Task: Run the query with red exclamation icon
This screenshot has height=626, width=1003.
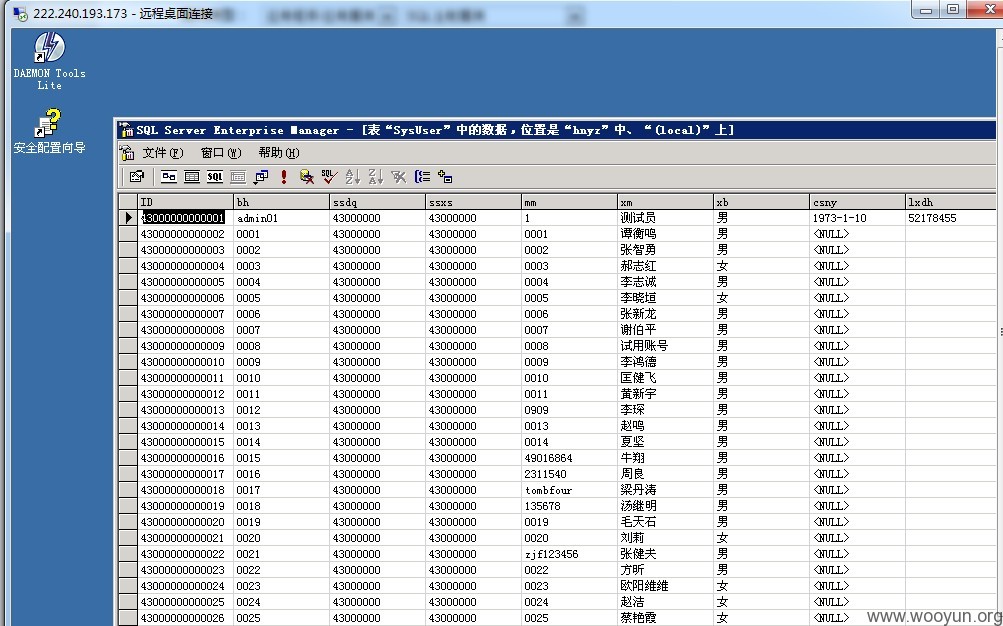Action: (x=284, y=176)
